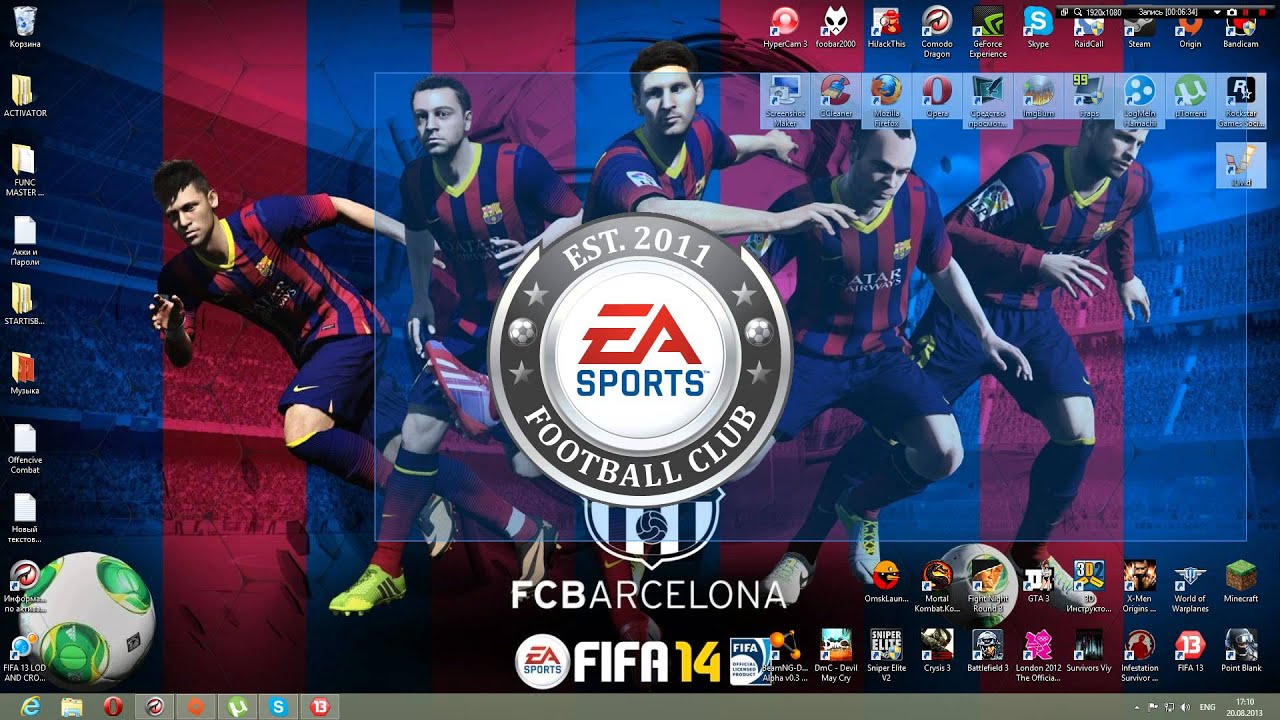Open the Bandicam desktop shortcut

coord(1241,29)
